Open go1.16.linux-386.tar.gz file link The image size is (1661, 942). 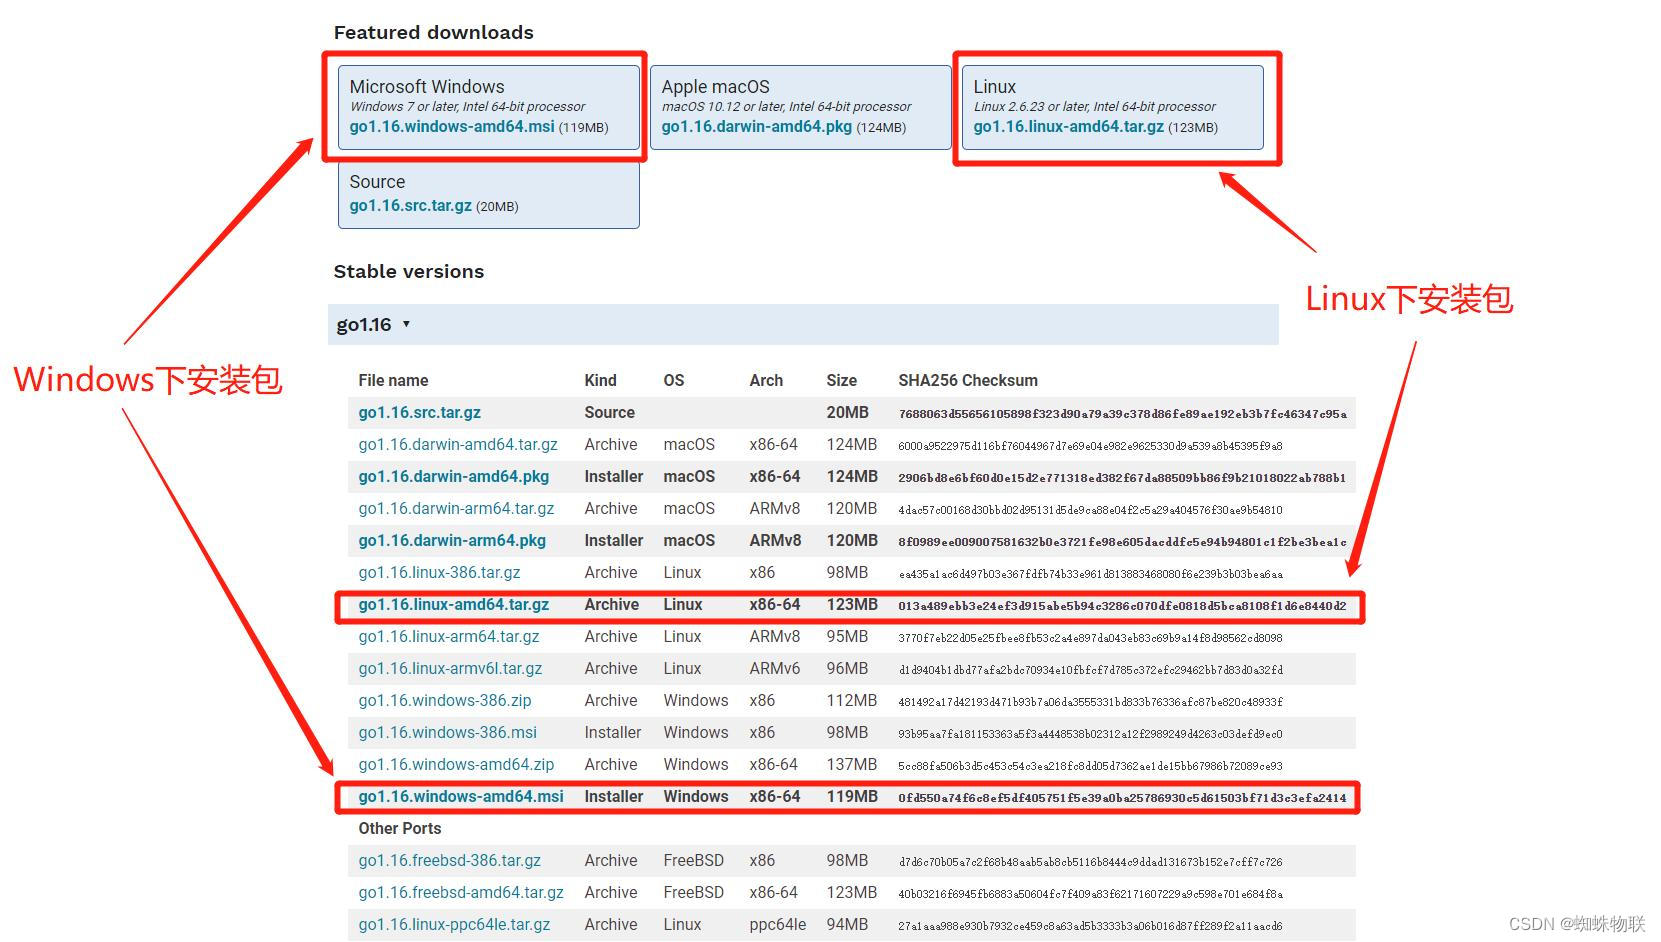pos(439,572)
